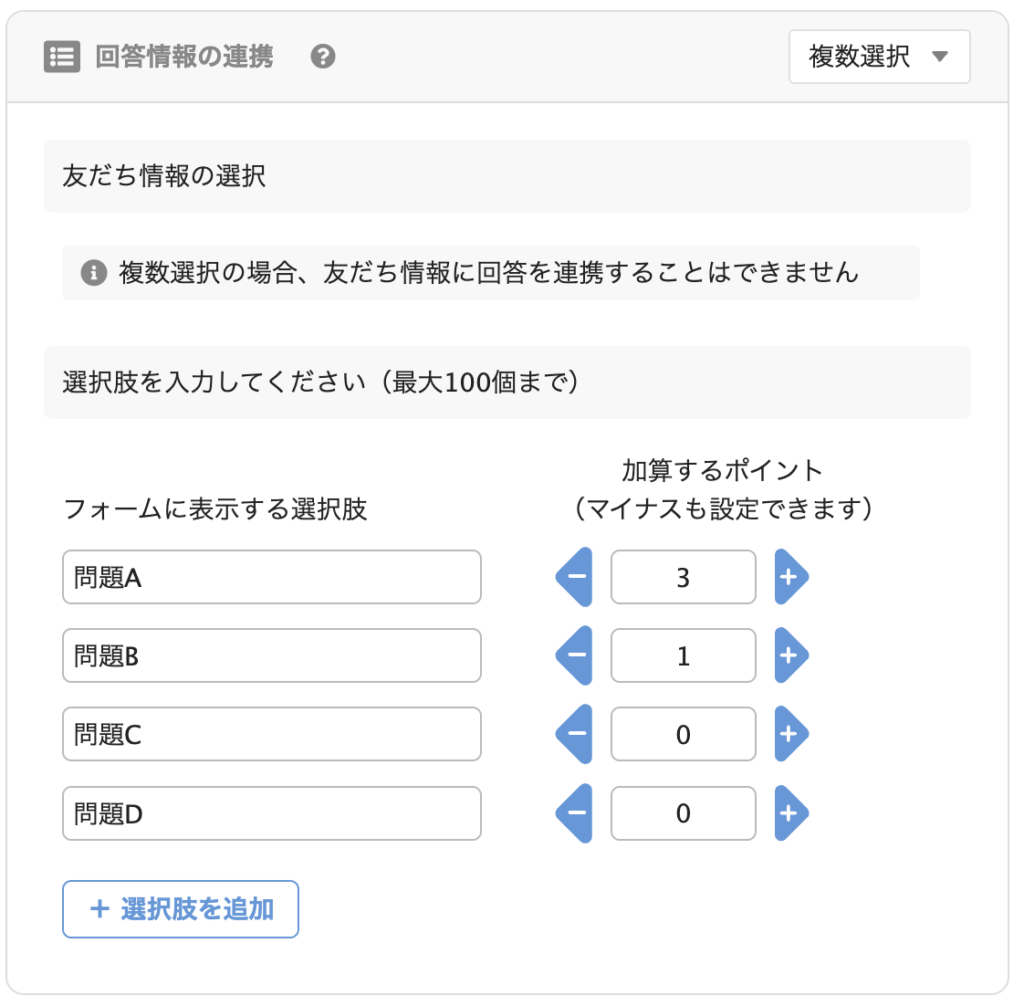The image size is (1024, 1006).
Task: Click the 問題C choice text field
Action: click(272, 734)
